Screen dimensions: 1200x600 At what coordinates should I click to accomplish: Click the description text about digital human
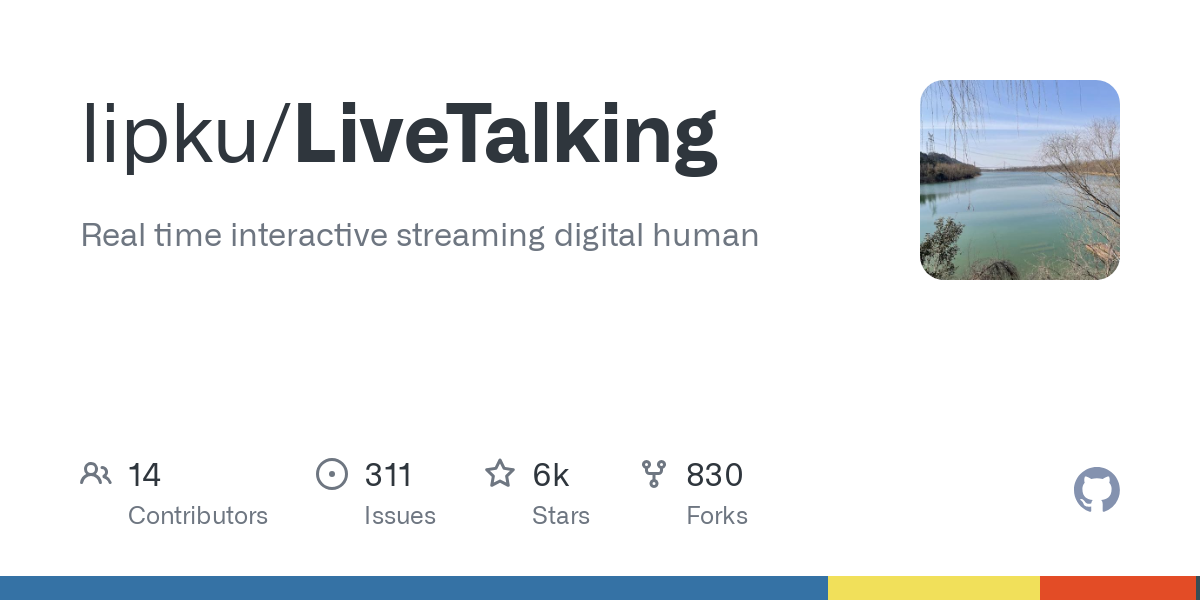pyautogui.click(x=420, y=236)
